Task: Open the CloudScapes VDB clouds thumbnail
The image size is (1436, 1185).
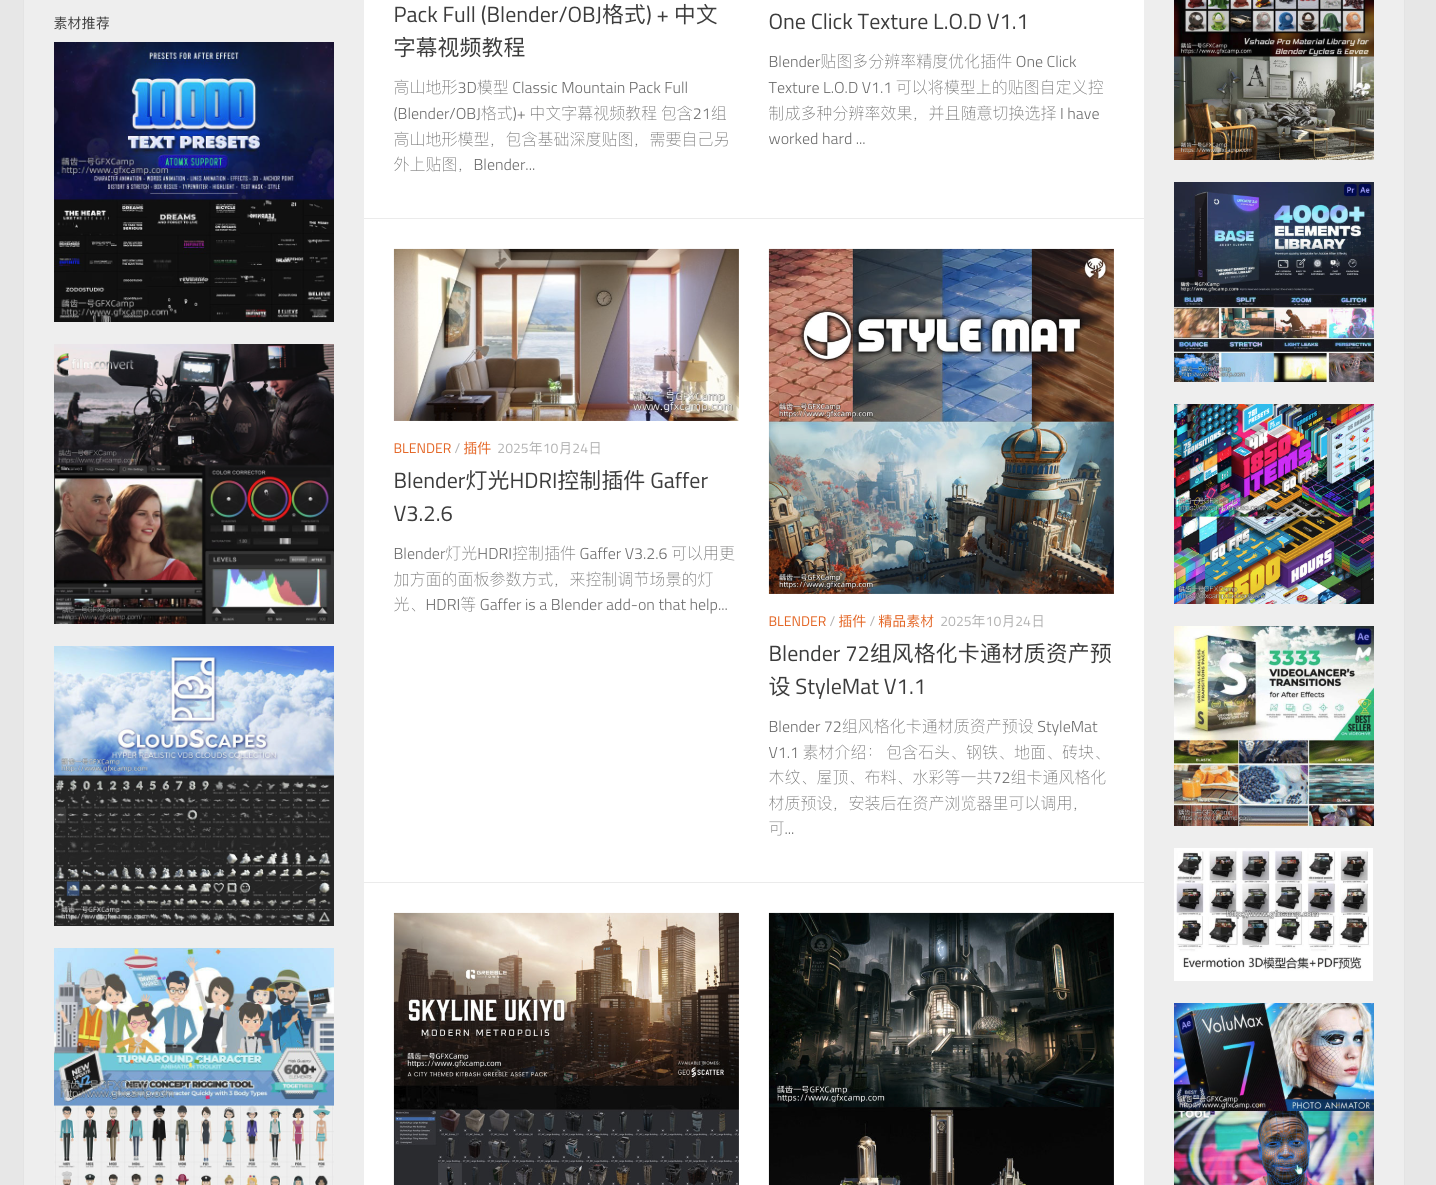Action: [194, 786]
